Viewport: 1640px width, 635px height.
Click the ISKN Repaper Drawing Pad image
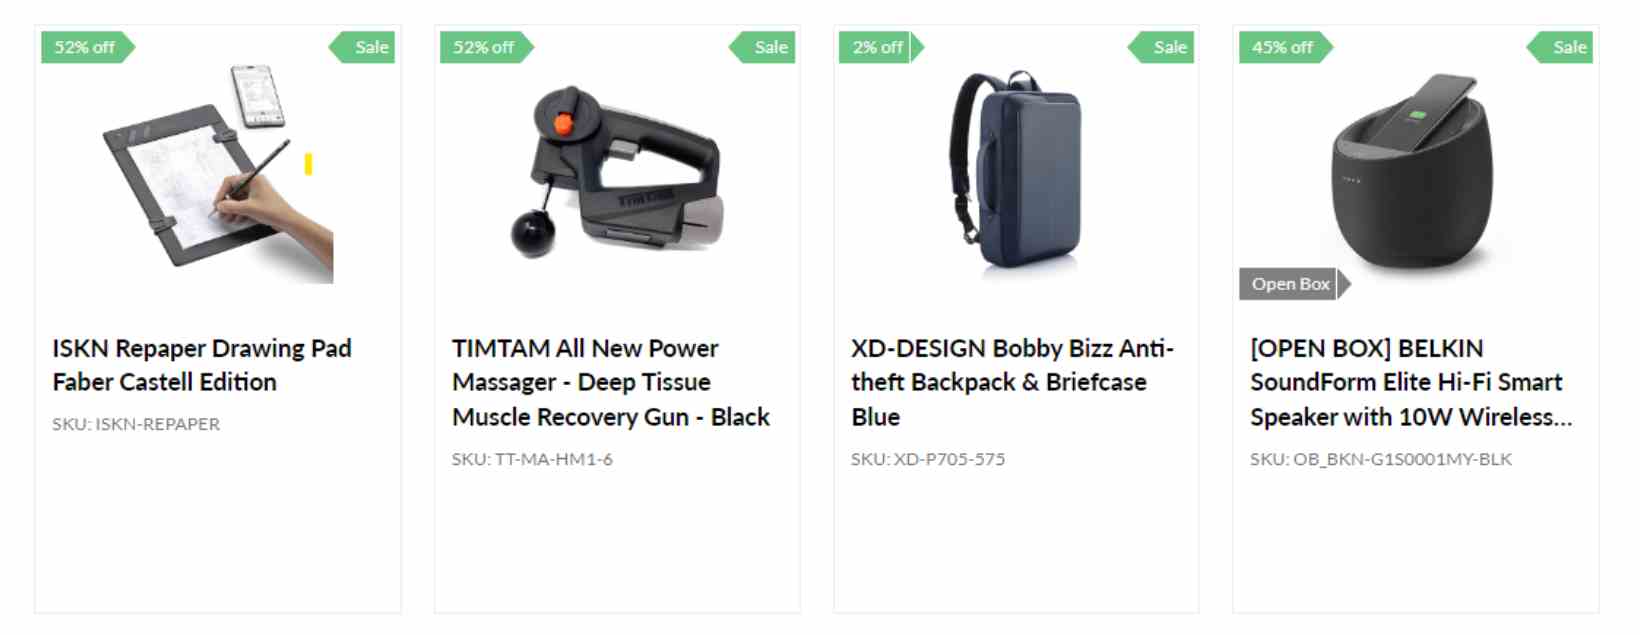tap(218, 172)
